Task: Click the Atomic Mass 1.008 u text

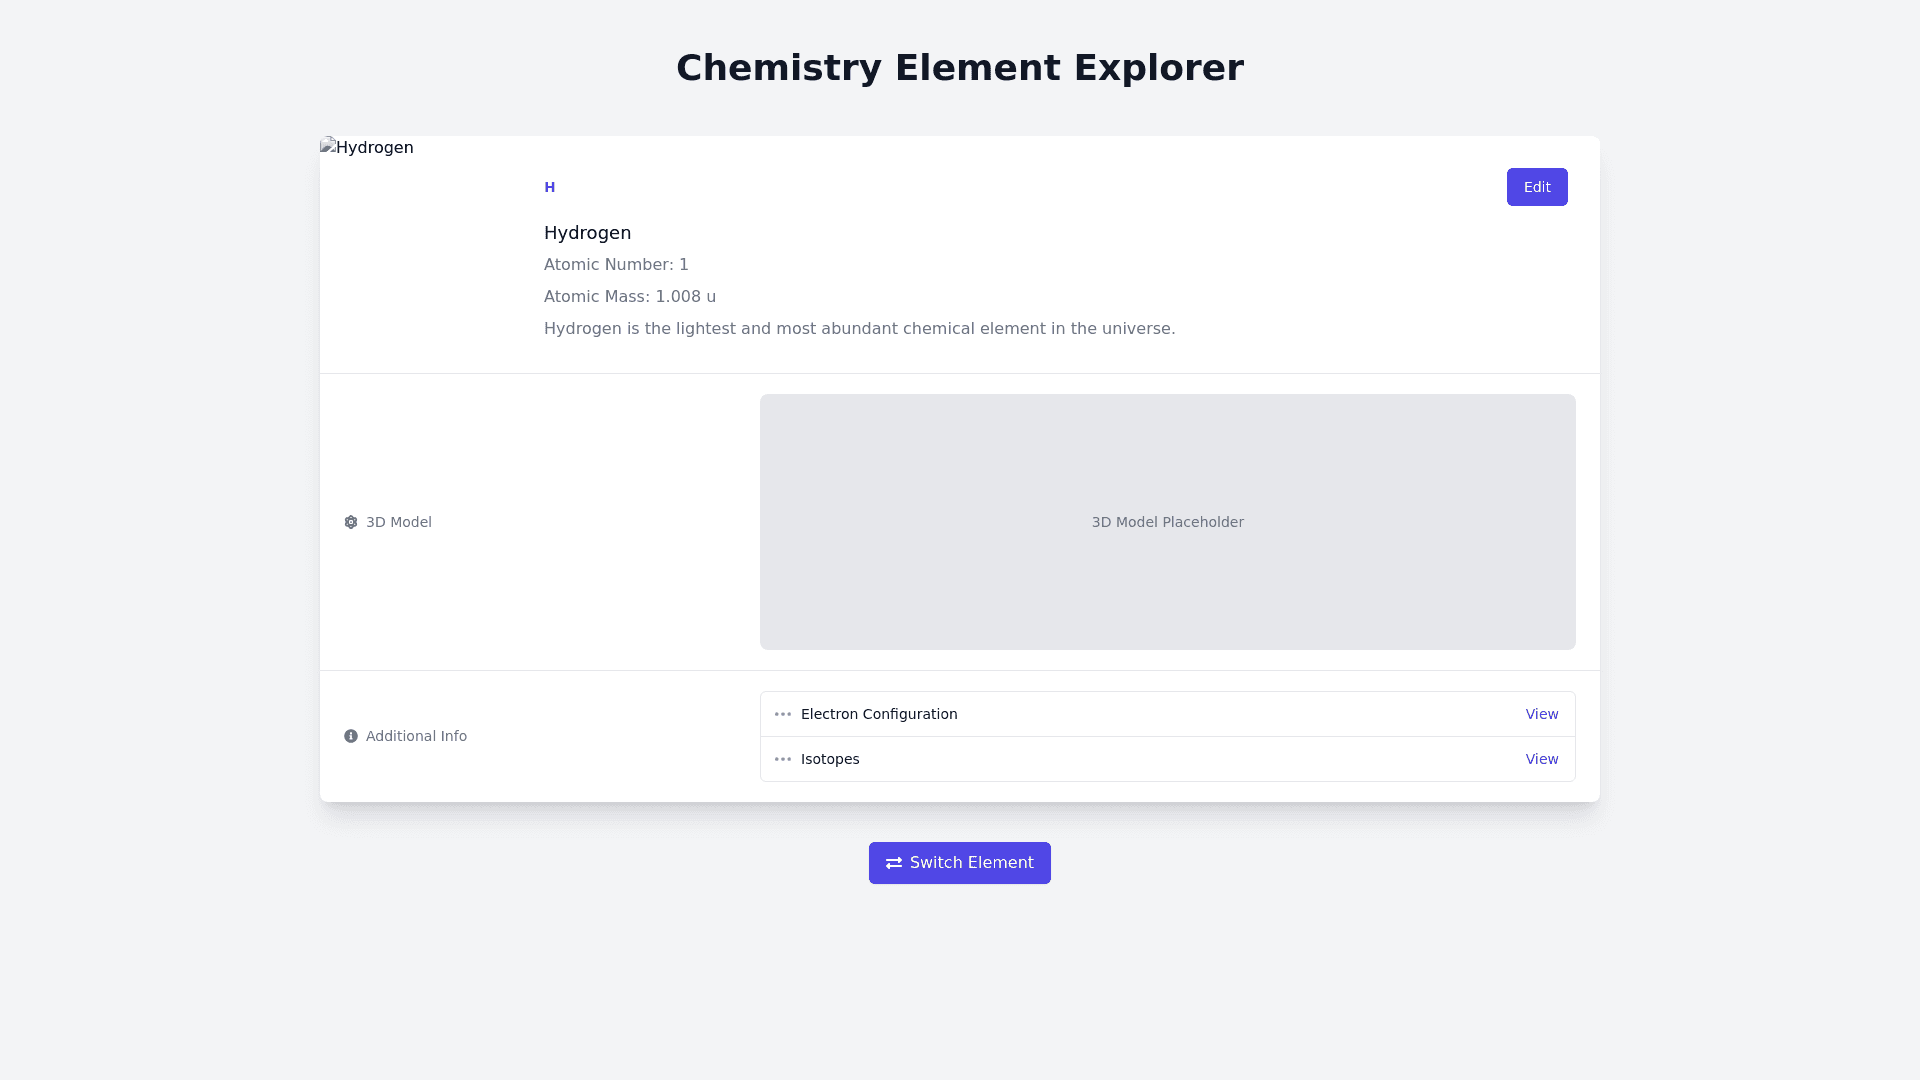Action: click(630, 297)
